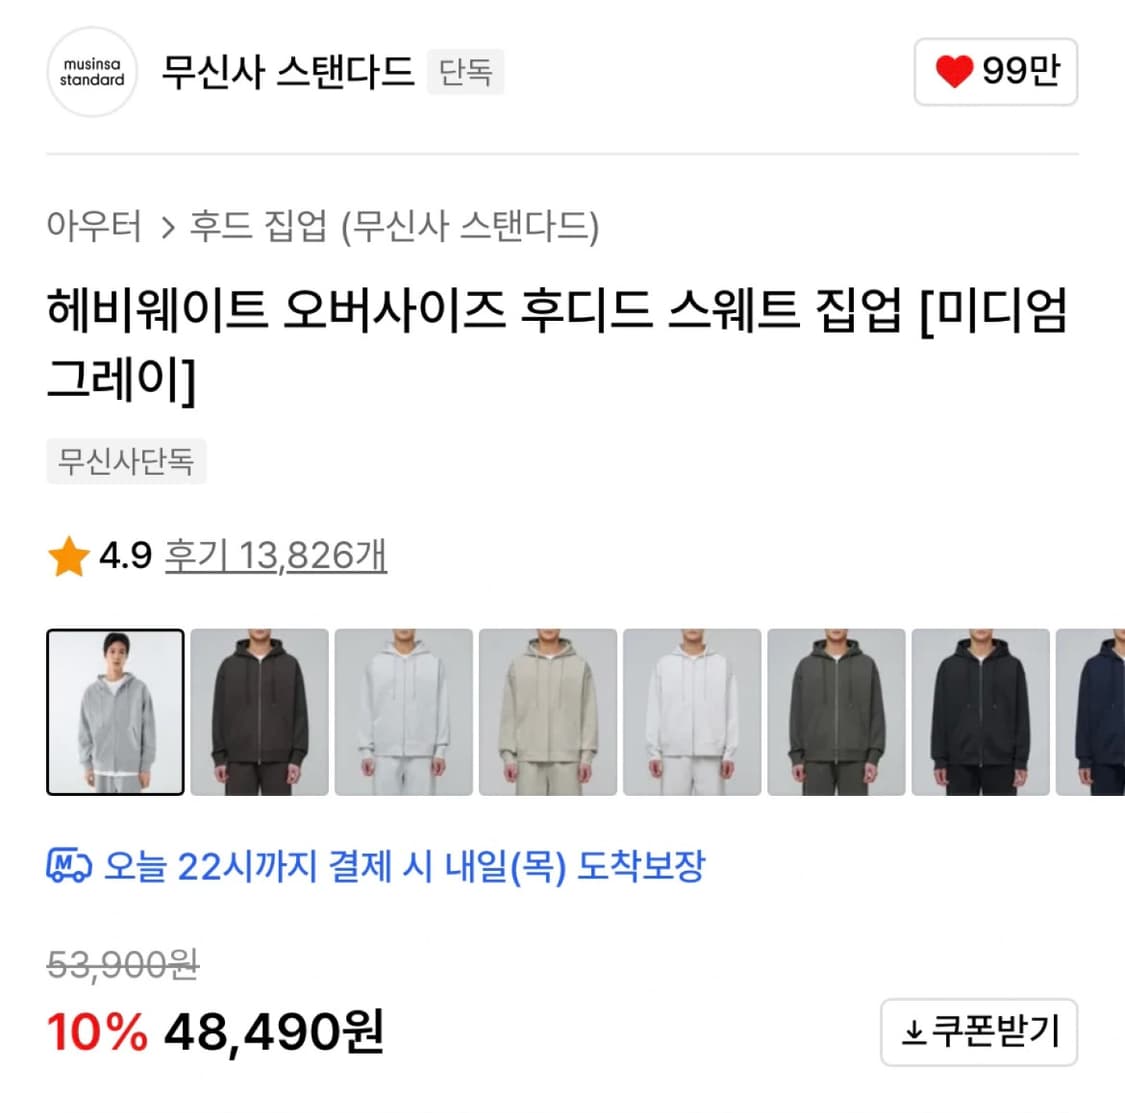This screenshot has height=1113, width=1125.
Task: Click the 무신사단독 exclusive tag
Action: pyautogui.click(x=127, y=461)
